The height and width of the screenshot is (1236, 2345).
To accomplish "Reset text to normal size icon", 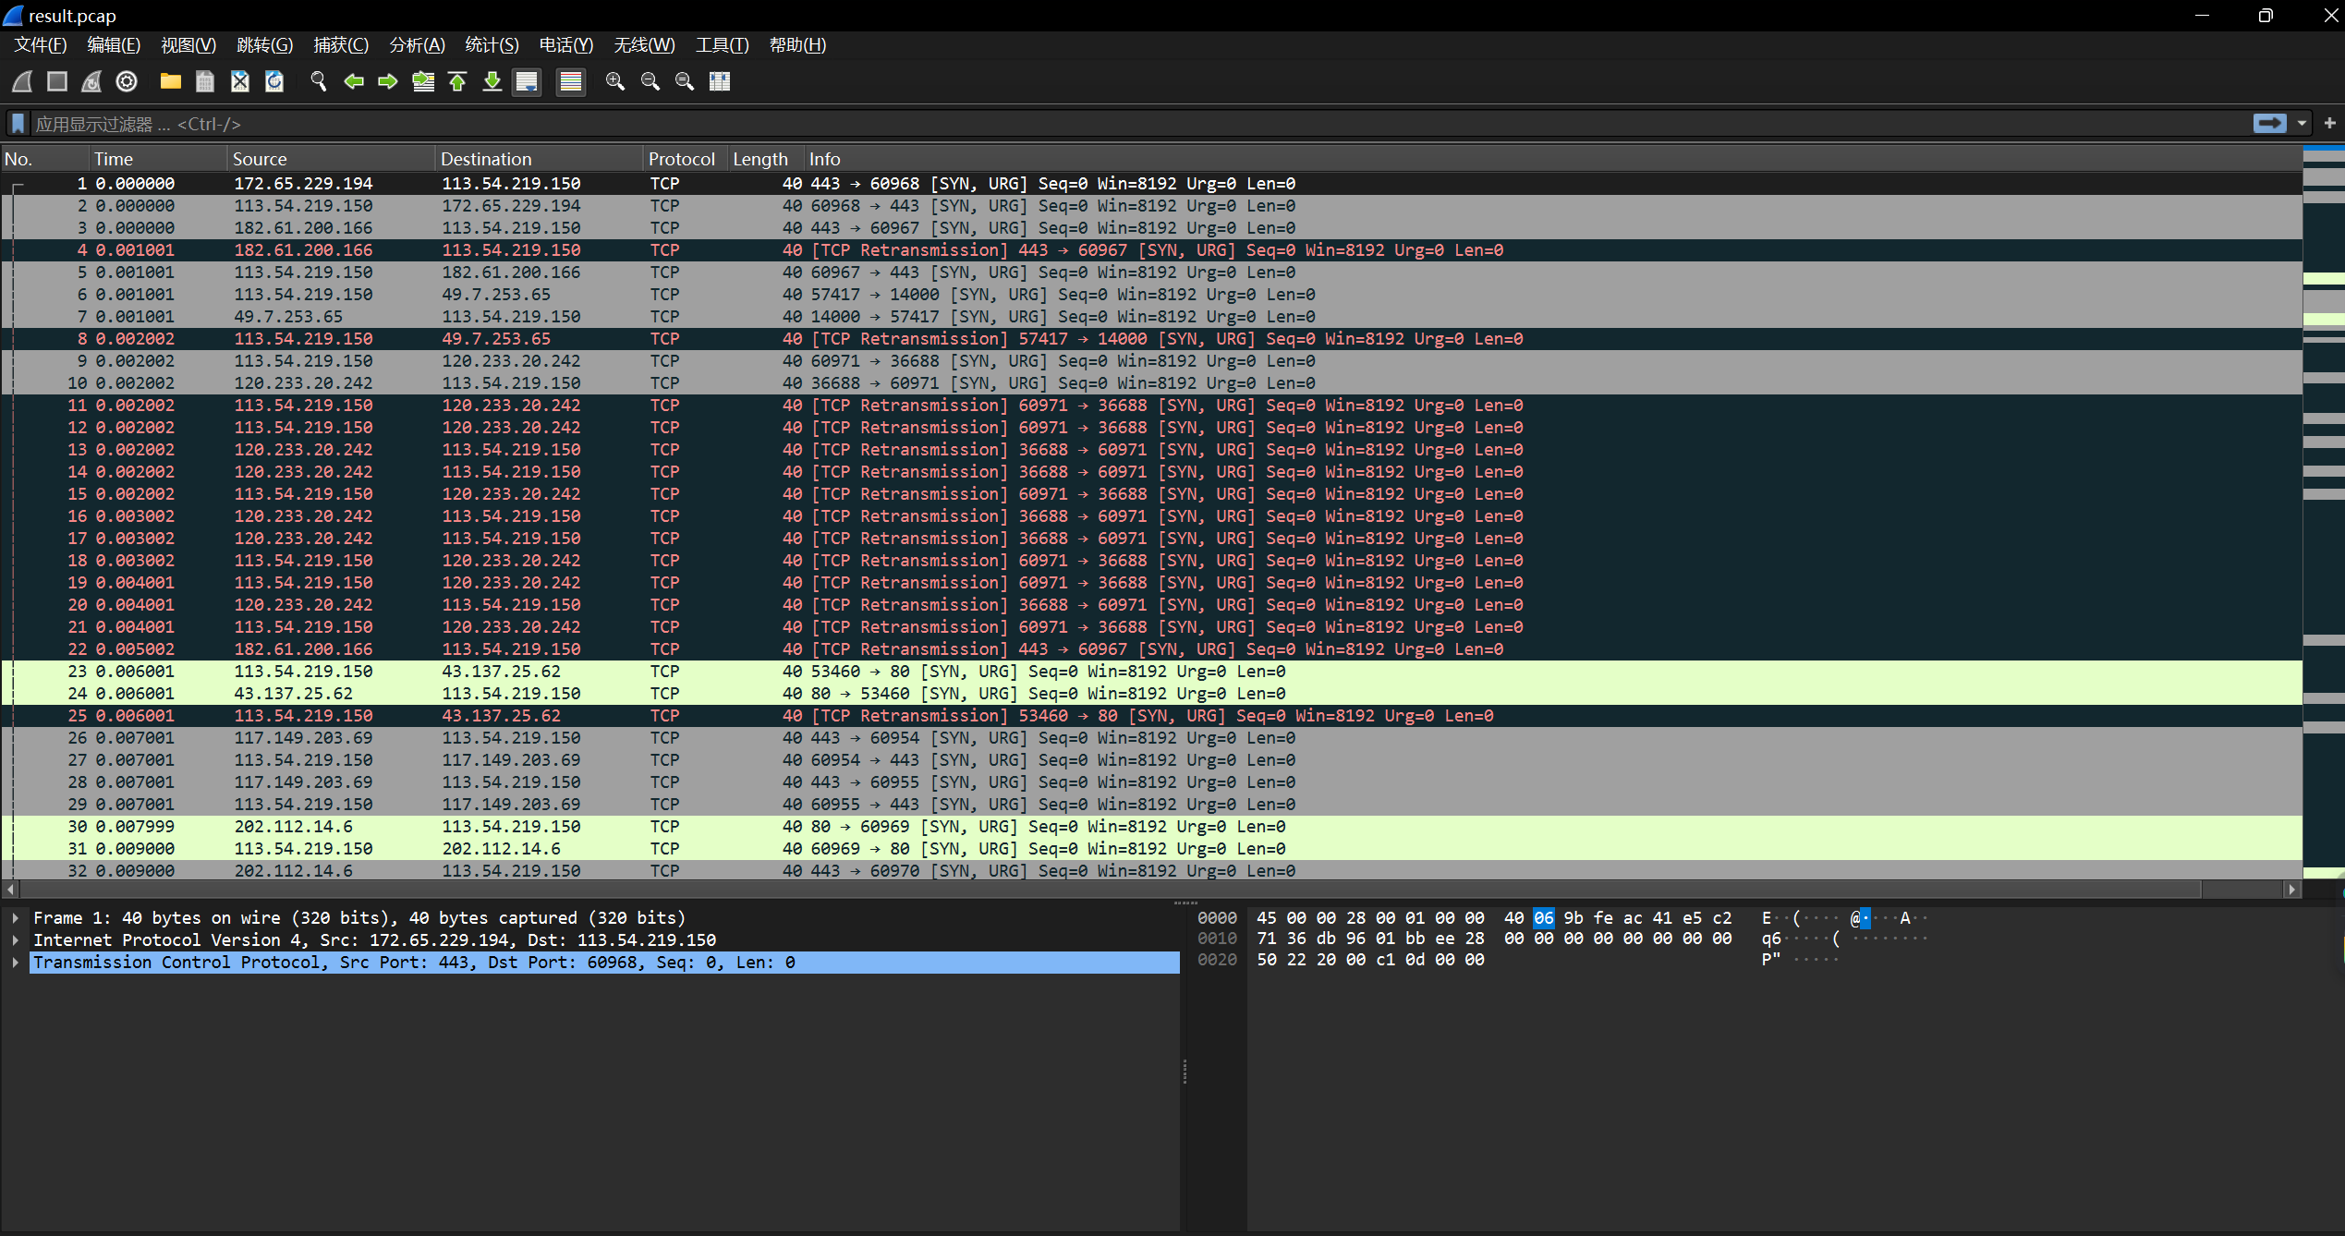I will pyautogui.click(x=685, y=82).
